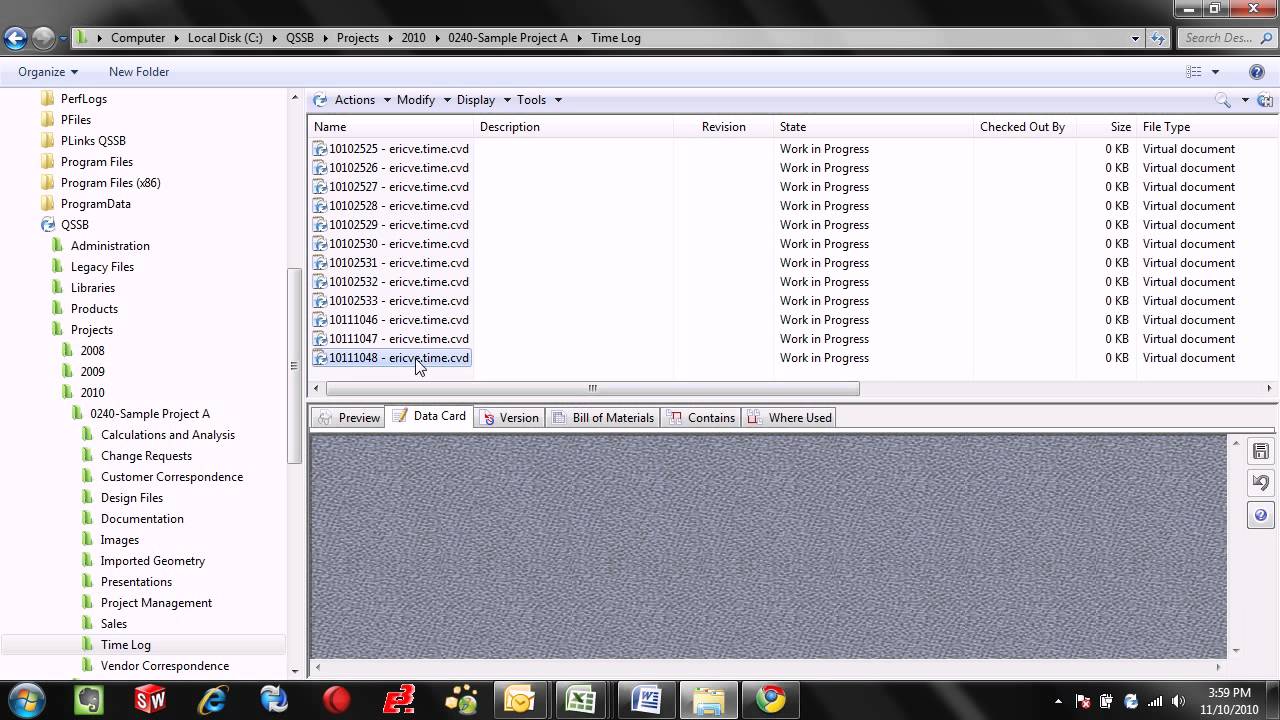Click file icon of 10111046 - ericve.time.cvd
Viewport: 1280px width, 720px height.
(x=320, y=320)
